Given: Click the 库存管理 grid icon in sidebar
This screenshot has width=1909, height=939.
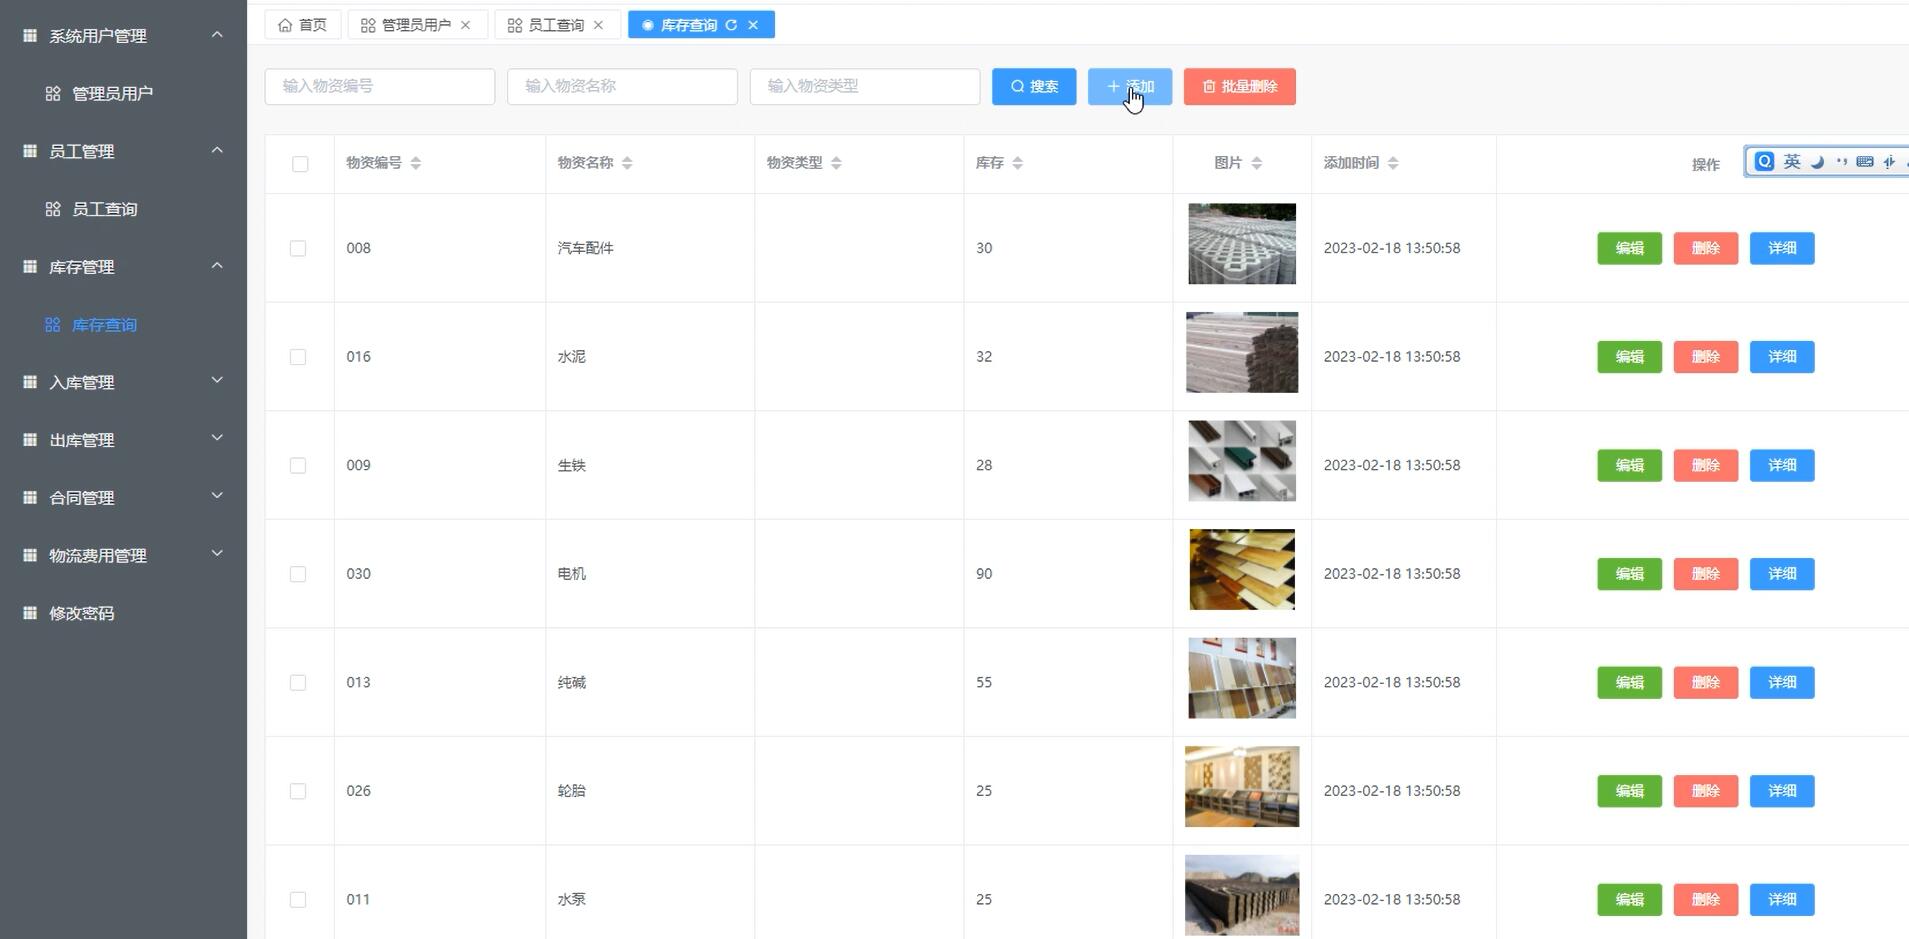Looking at the screenshot, I should (x=30, y=267).
